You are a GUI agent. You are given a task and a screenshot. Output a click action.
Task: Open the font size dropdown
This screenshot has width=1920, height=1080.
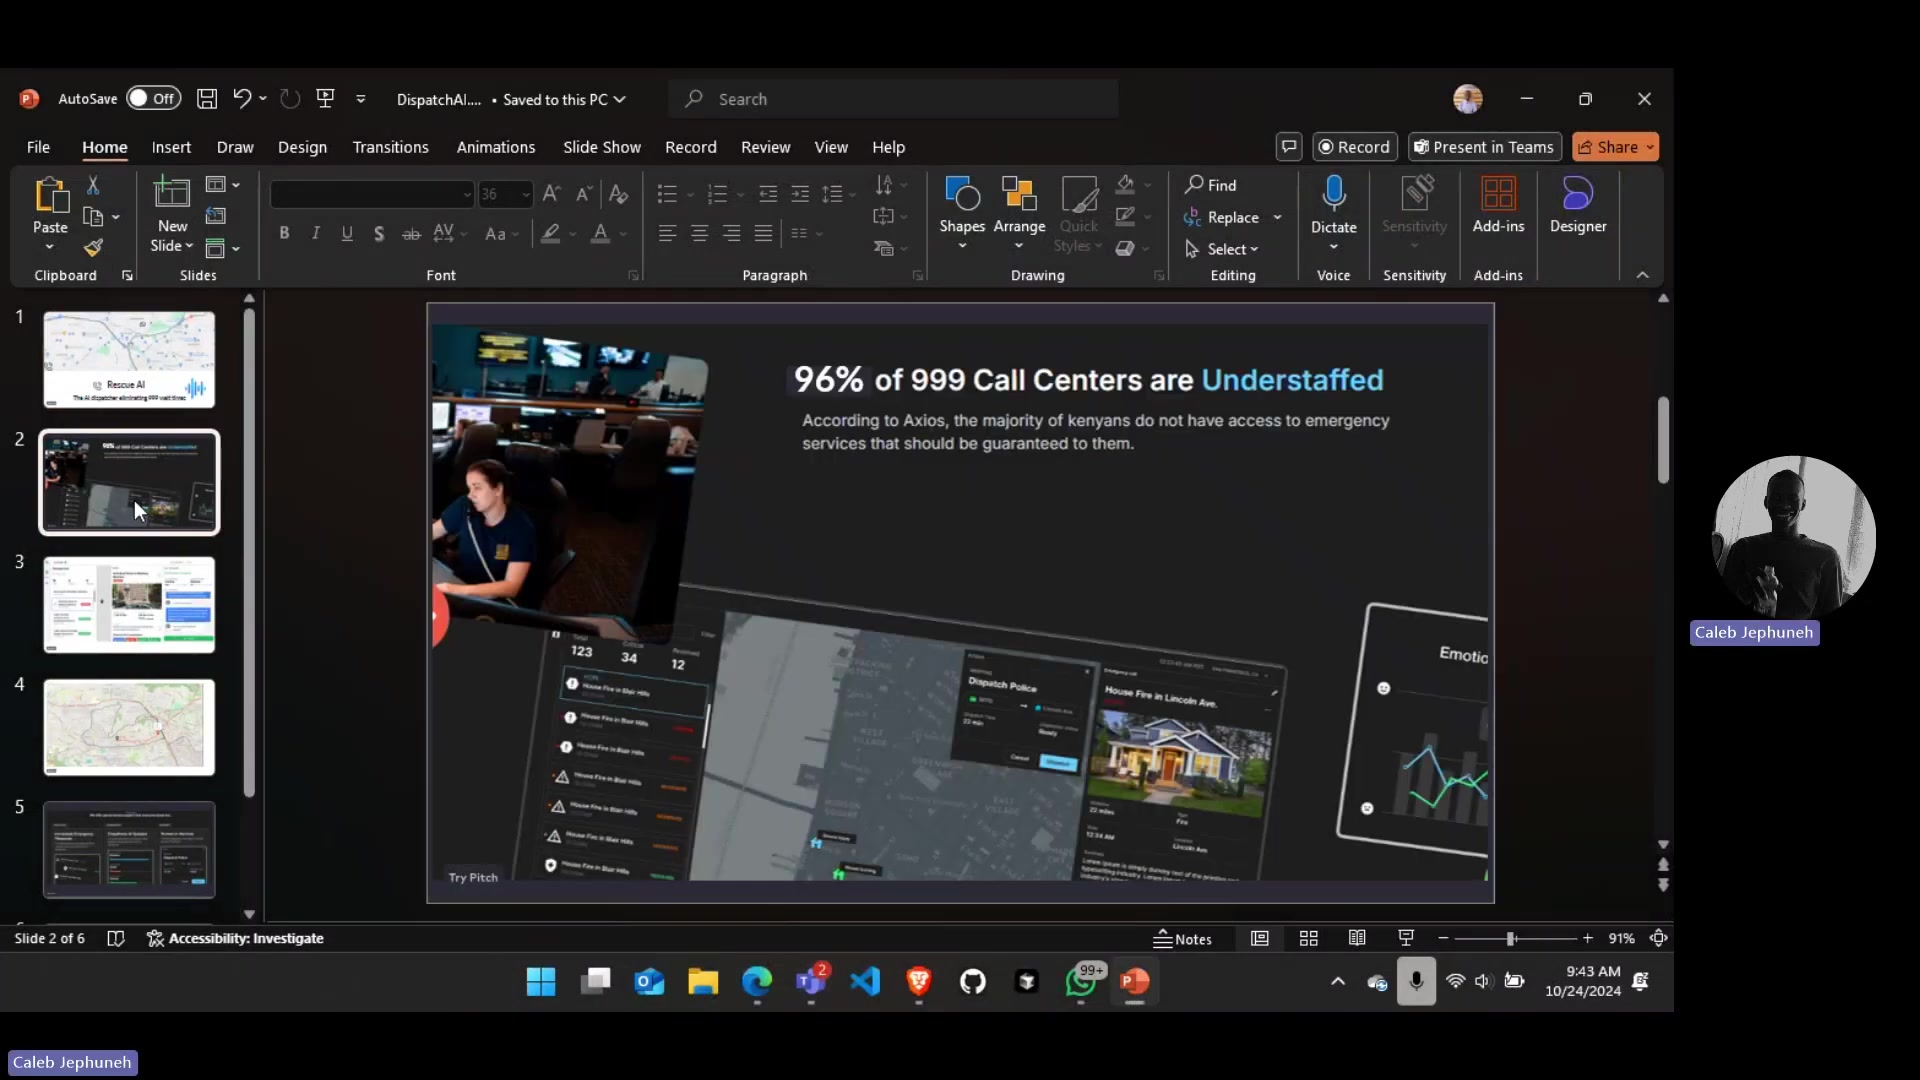[x=525, y=195]
